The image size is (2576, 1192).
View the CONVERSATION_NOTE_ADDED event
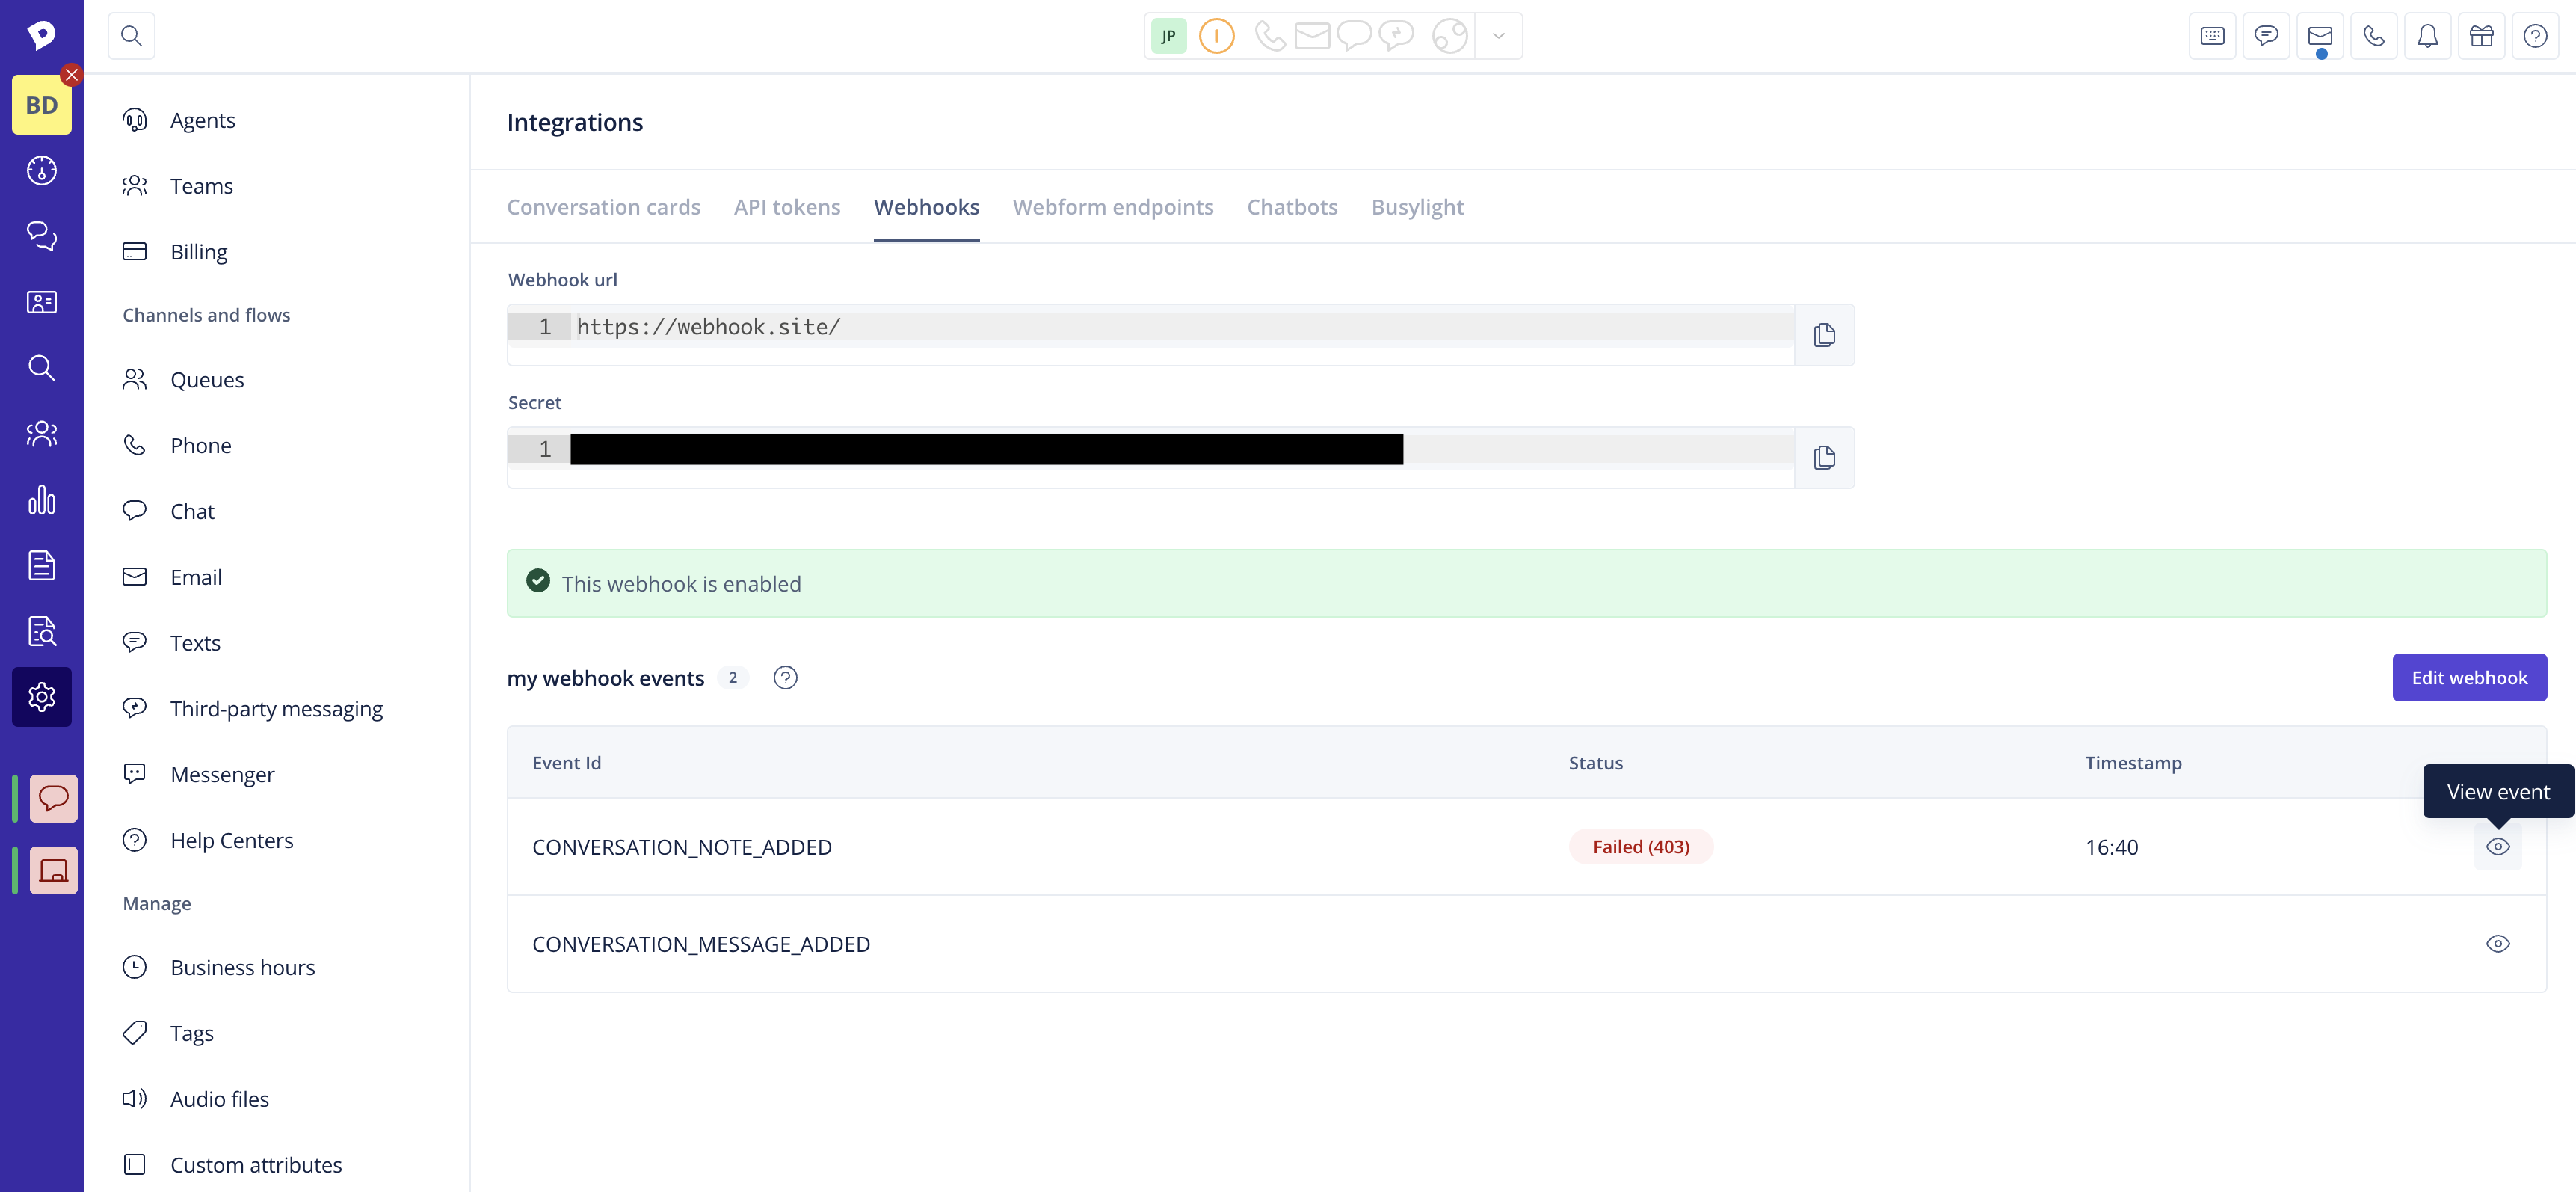[2497, 847]
